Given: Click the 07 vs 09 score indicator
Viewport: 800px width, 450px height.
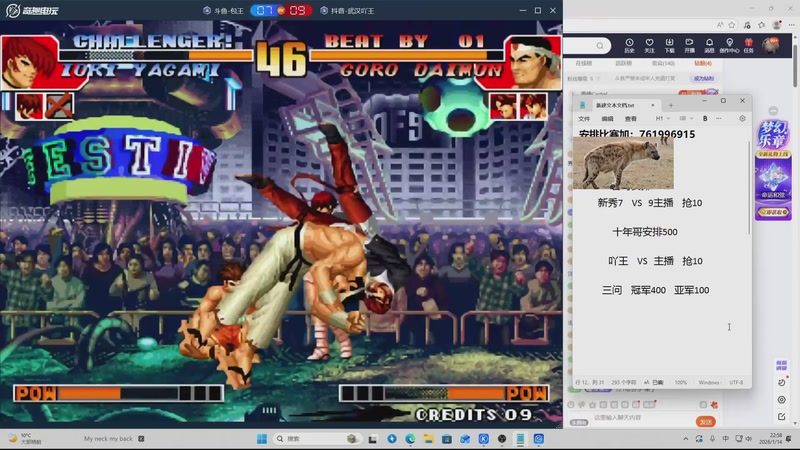Looking at the screenshot, I should 281,10.
